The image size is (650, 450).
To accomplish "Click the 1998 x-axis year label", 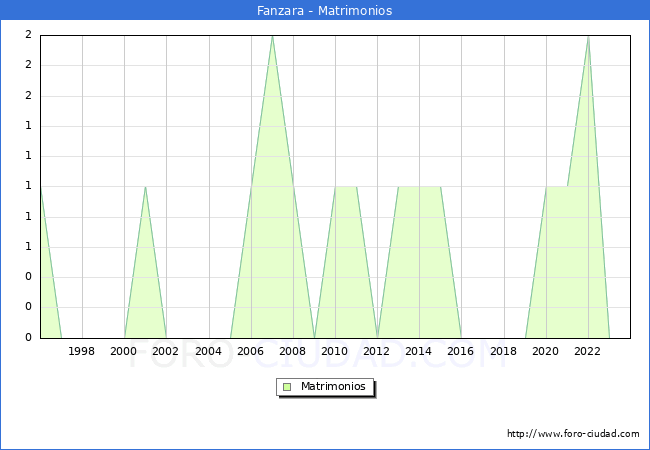I will 82,351.
